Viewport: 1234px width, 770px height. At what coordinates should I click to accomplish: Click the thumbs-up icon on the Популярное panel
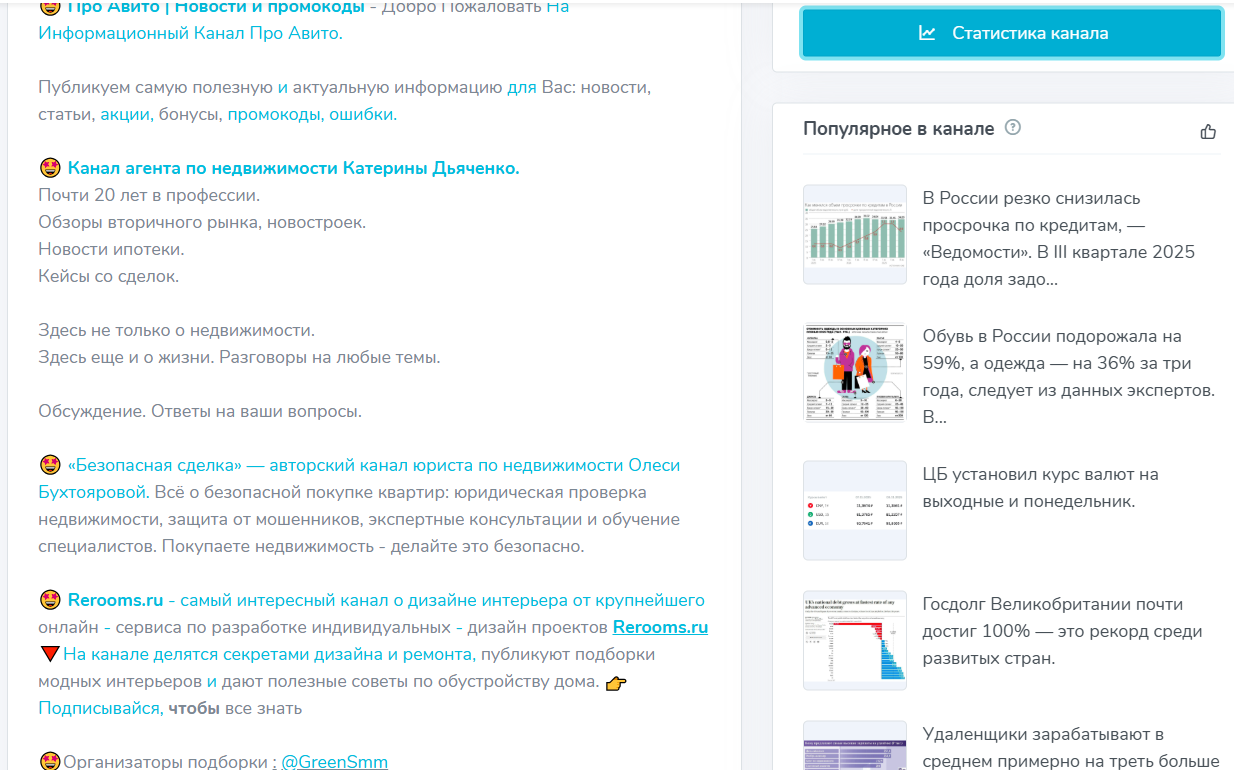1209,130
